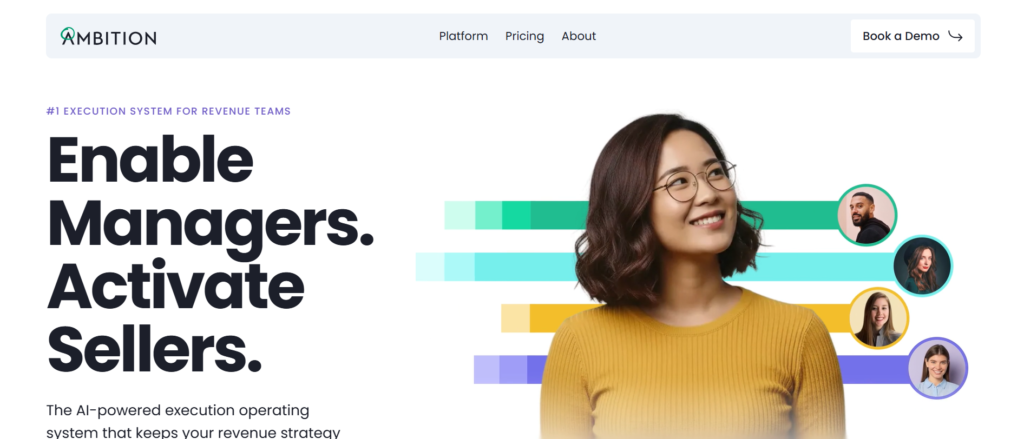The image size is (1024, 439).
Task: Click the Ambition logo
Action: click(x=108, y=36)
